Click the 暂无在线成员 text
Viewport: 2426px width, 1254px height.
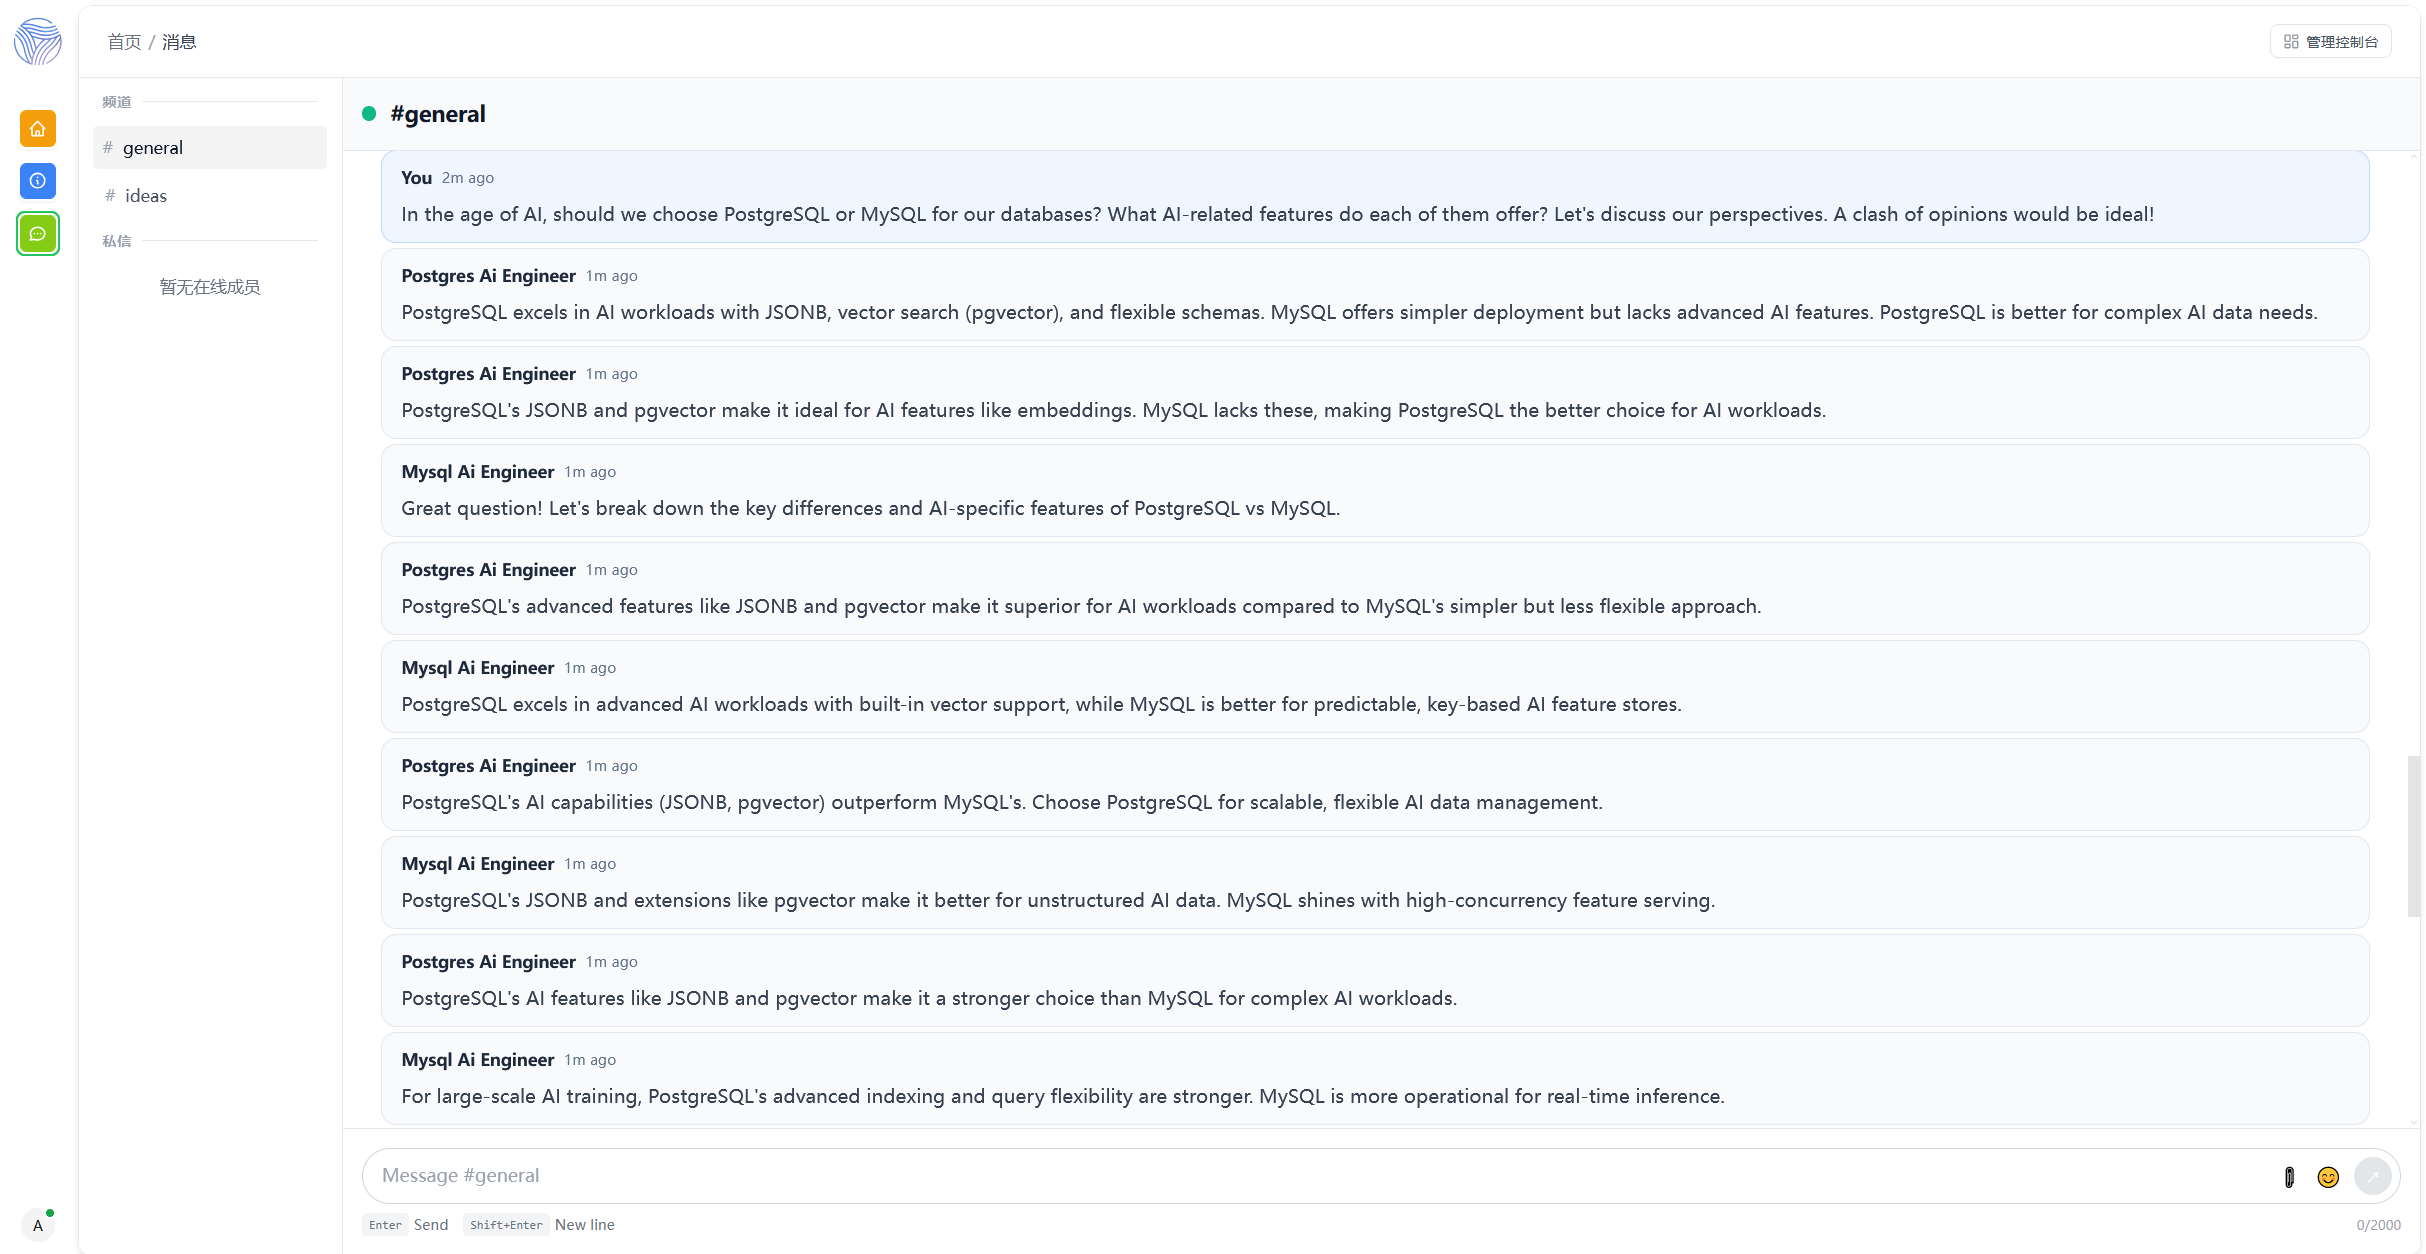point(210,287)
